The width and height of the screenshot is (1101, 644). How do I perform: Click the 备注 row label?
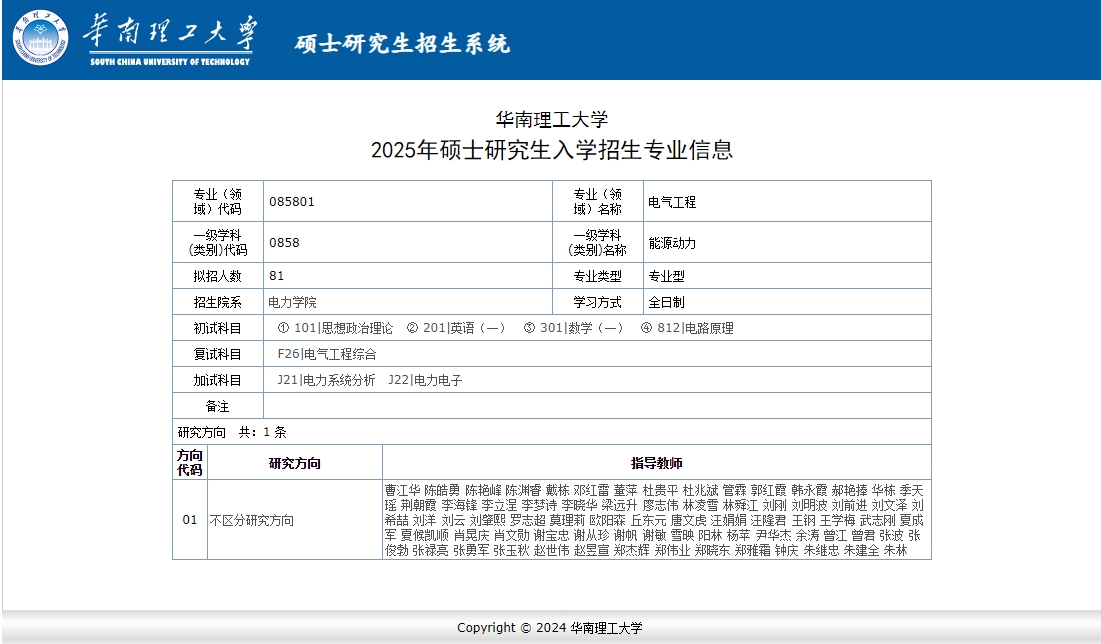(217, 406)
